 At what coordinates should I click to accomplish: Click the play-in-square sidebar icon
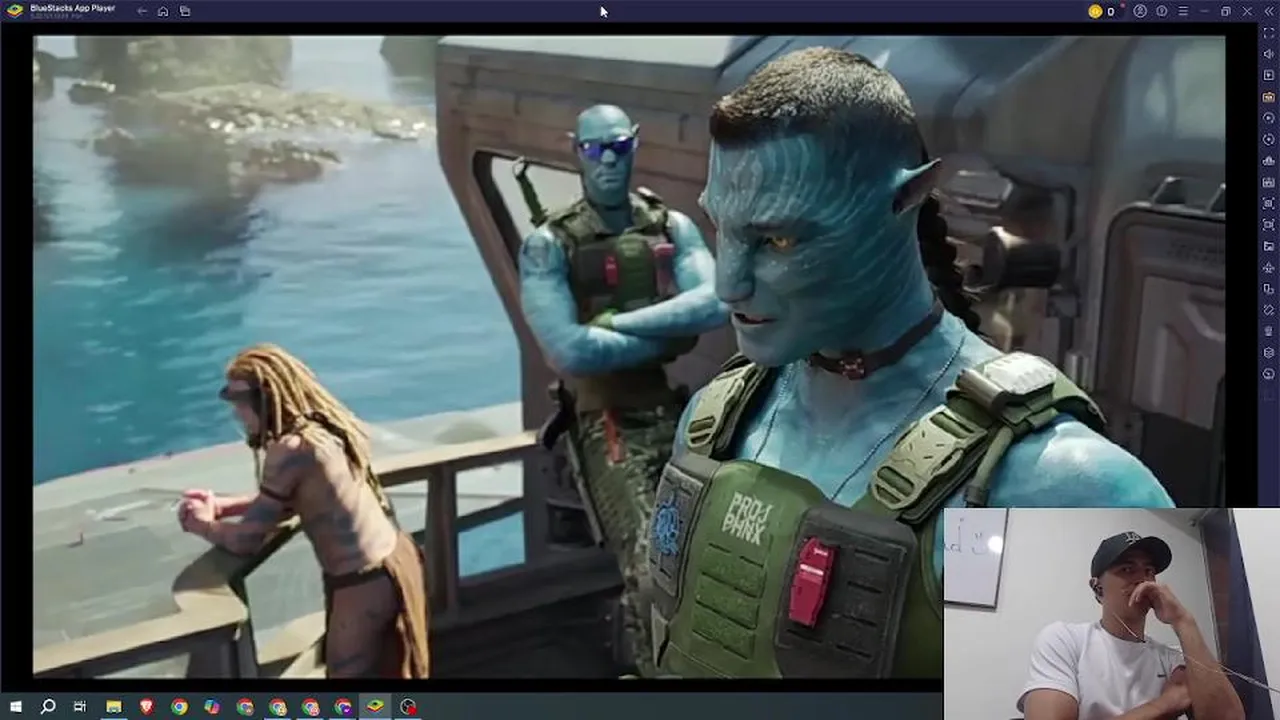click(1269, 76)
